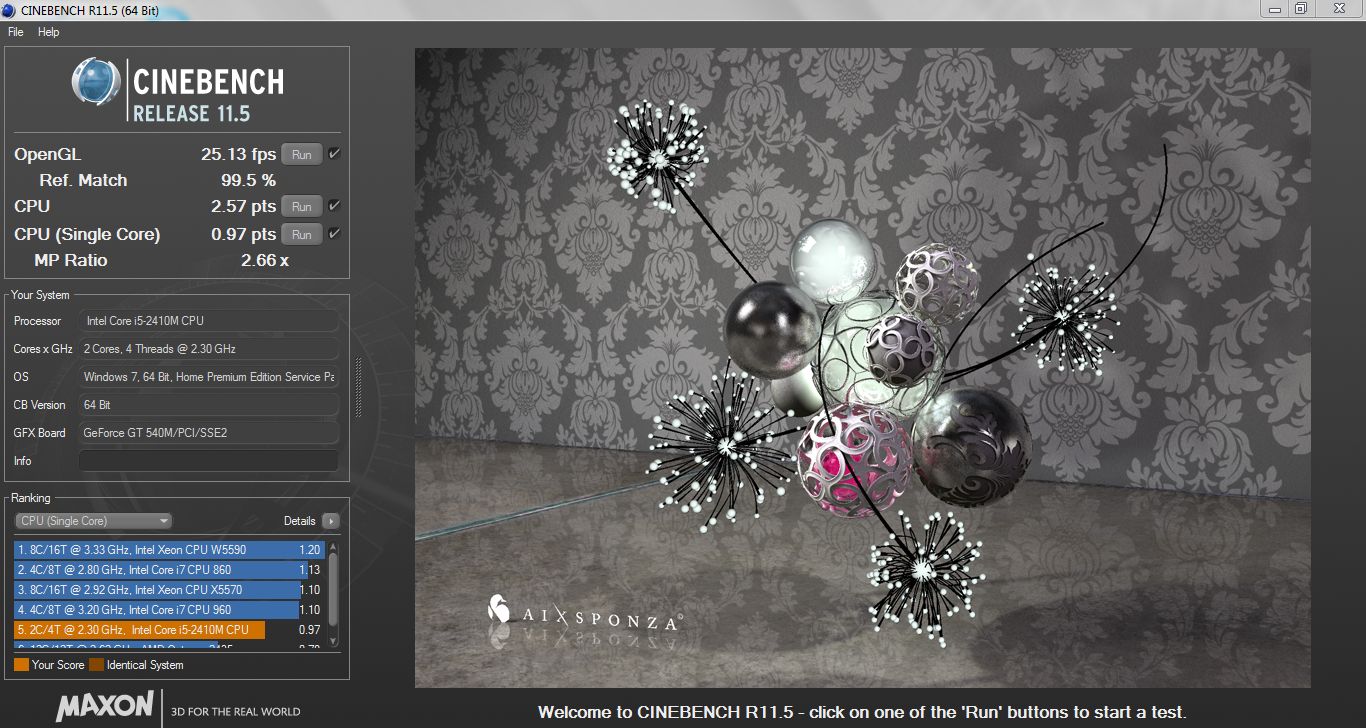
Task: Click the MP Ratio 2.66 x value
Action: pos(264,260)
